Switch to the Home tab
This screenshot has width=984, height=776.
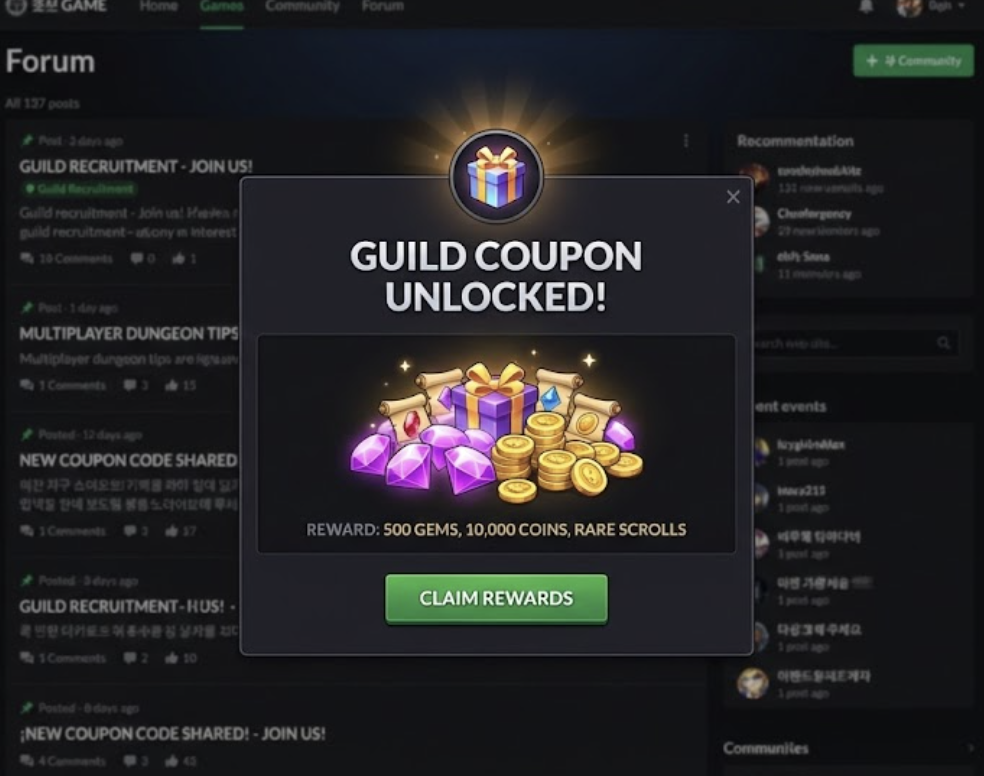[x=158, y=6]
